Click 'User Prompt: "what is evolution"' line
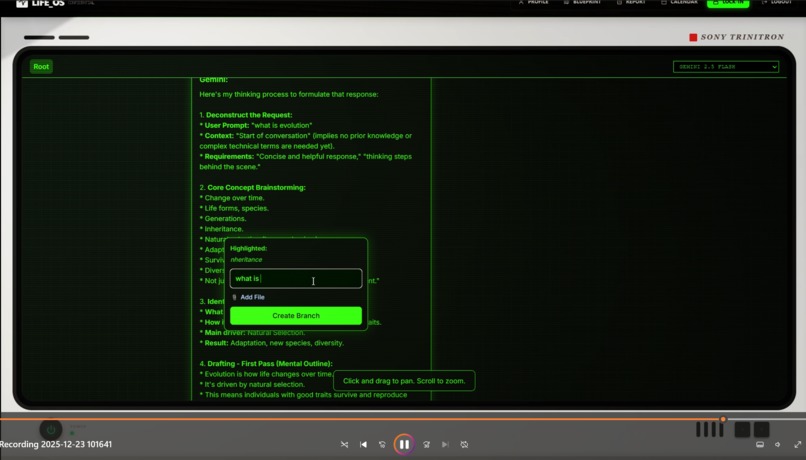 click(x=256, y=125)
